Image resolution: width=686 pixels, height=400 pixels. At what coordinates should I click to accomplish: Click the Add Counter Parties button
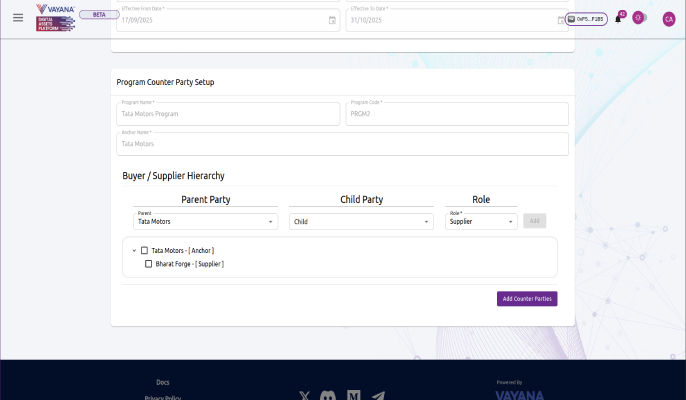click(x=527, y=299)
